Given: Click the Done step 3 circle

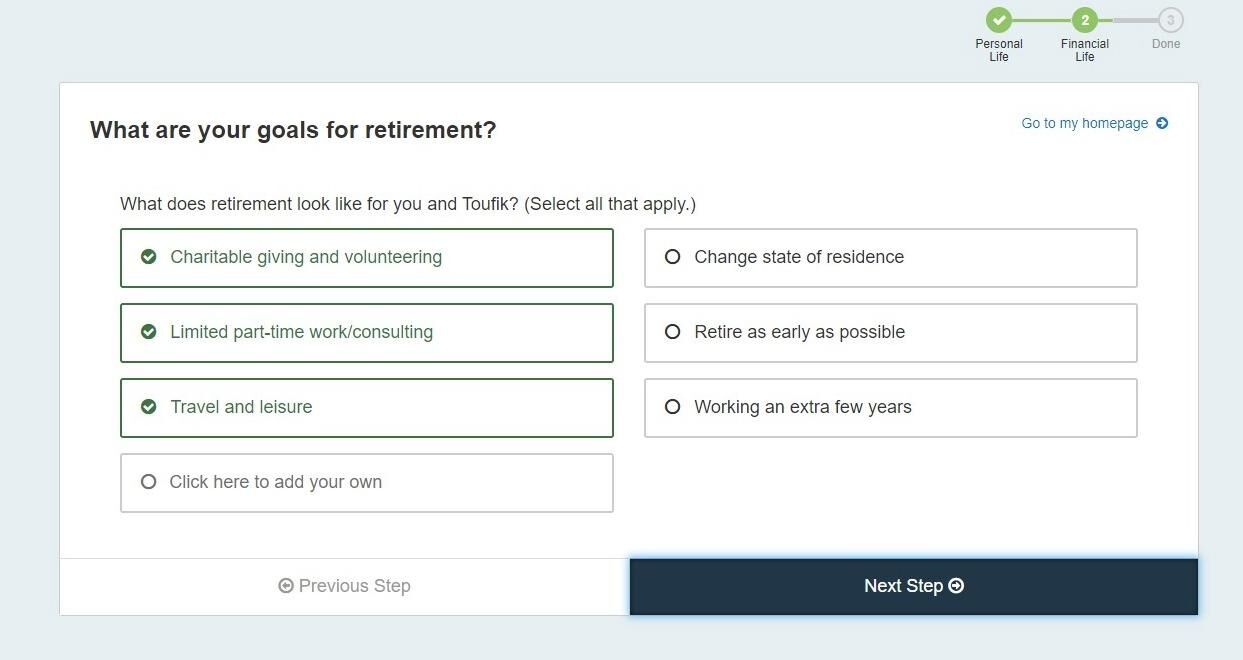Looking at the screenshot, I should click(1170, 20).
